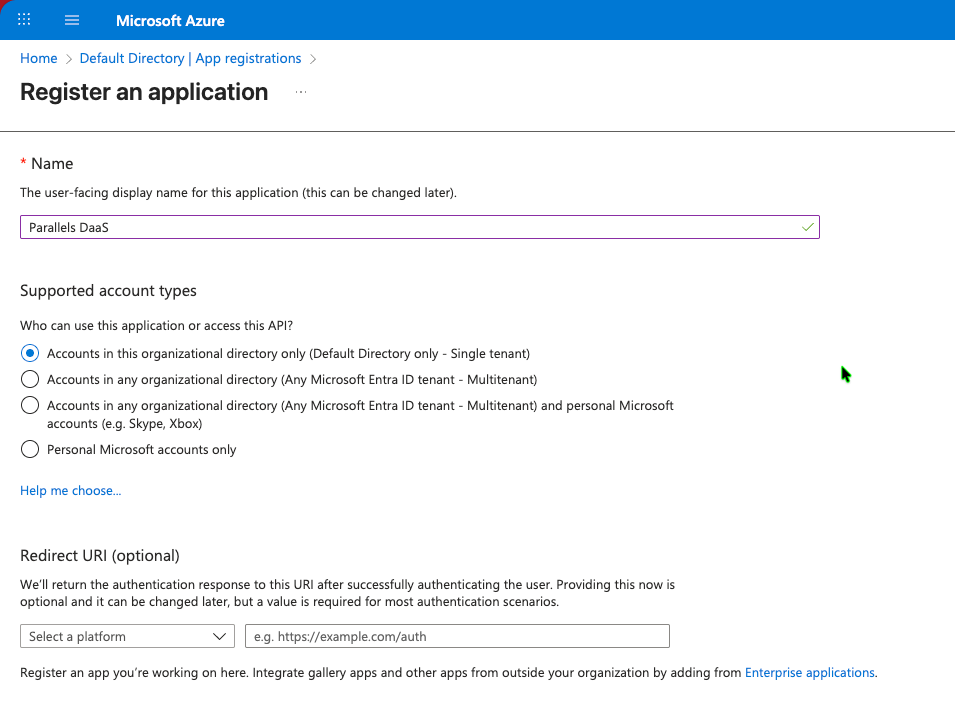Click the Microsoft Azure header title
Screen dimensions: 955x717
[x=170, y=20]
